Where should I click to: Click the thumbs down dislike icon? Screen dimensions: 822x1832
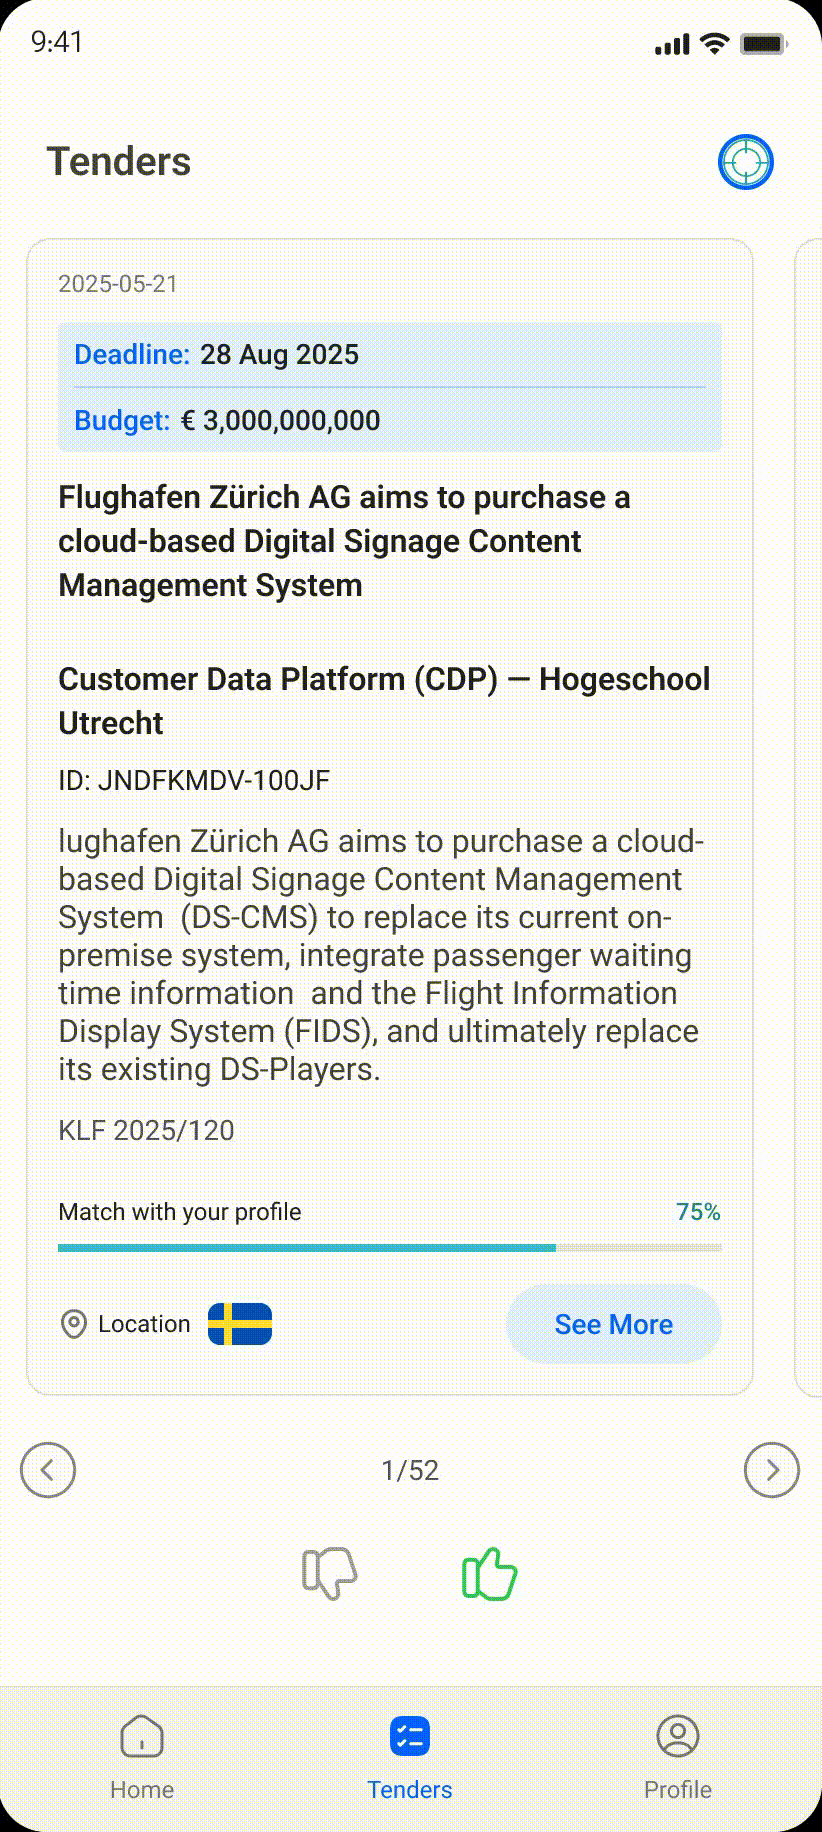329,1573
